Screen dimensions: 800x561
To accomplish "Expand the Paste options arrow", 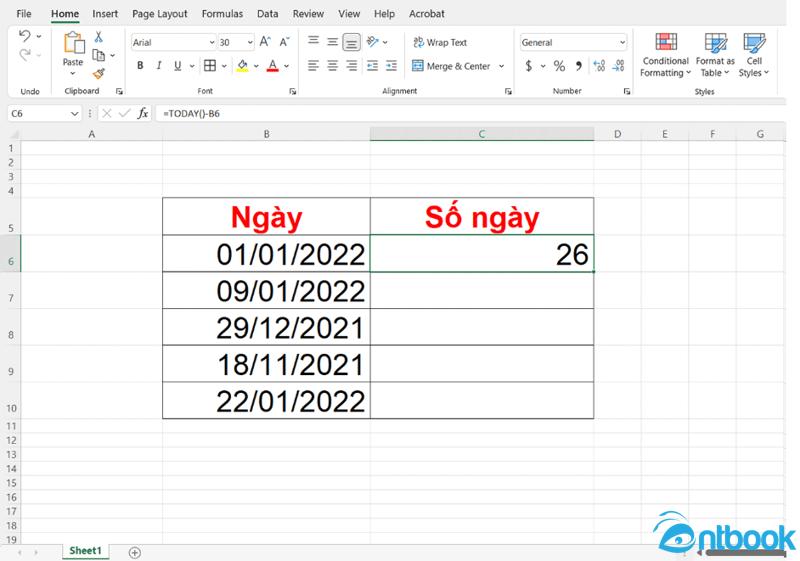I will [72, 73].
